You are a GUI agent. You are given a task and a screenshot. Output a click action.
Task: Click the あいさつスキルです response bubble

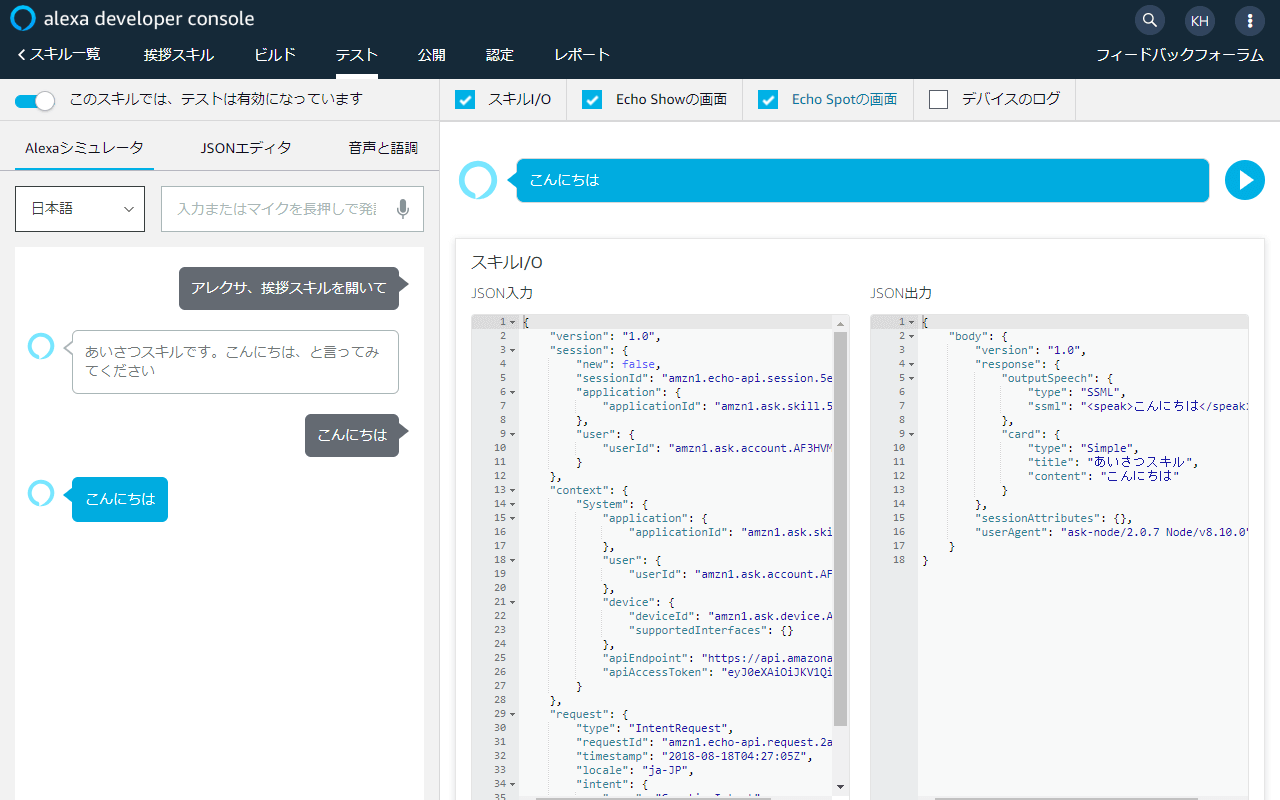[235, 362]
